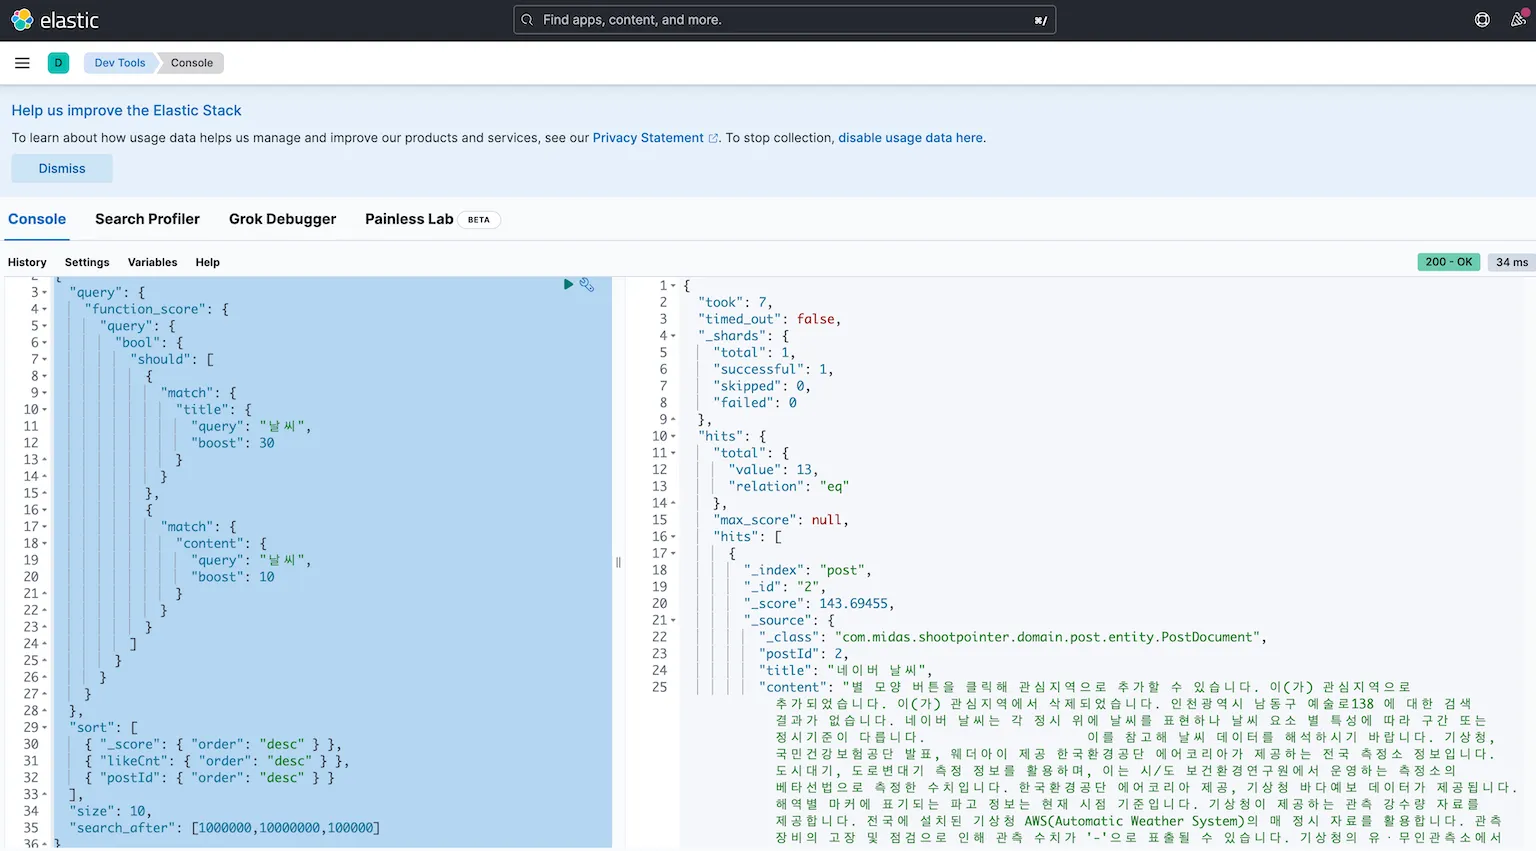Click the search magnifier icon
This screenshot has width=1536, height=851.
click(527, 20)
